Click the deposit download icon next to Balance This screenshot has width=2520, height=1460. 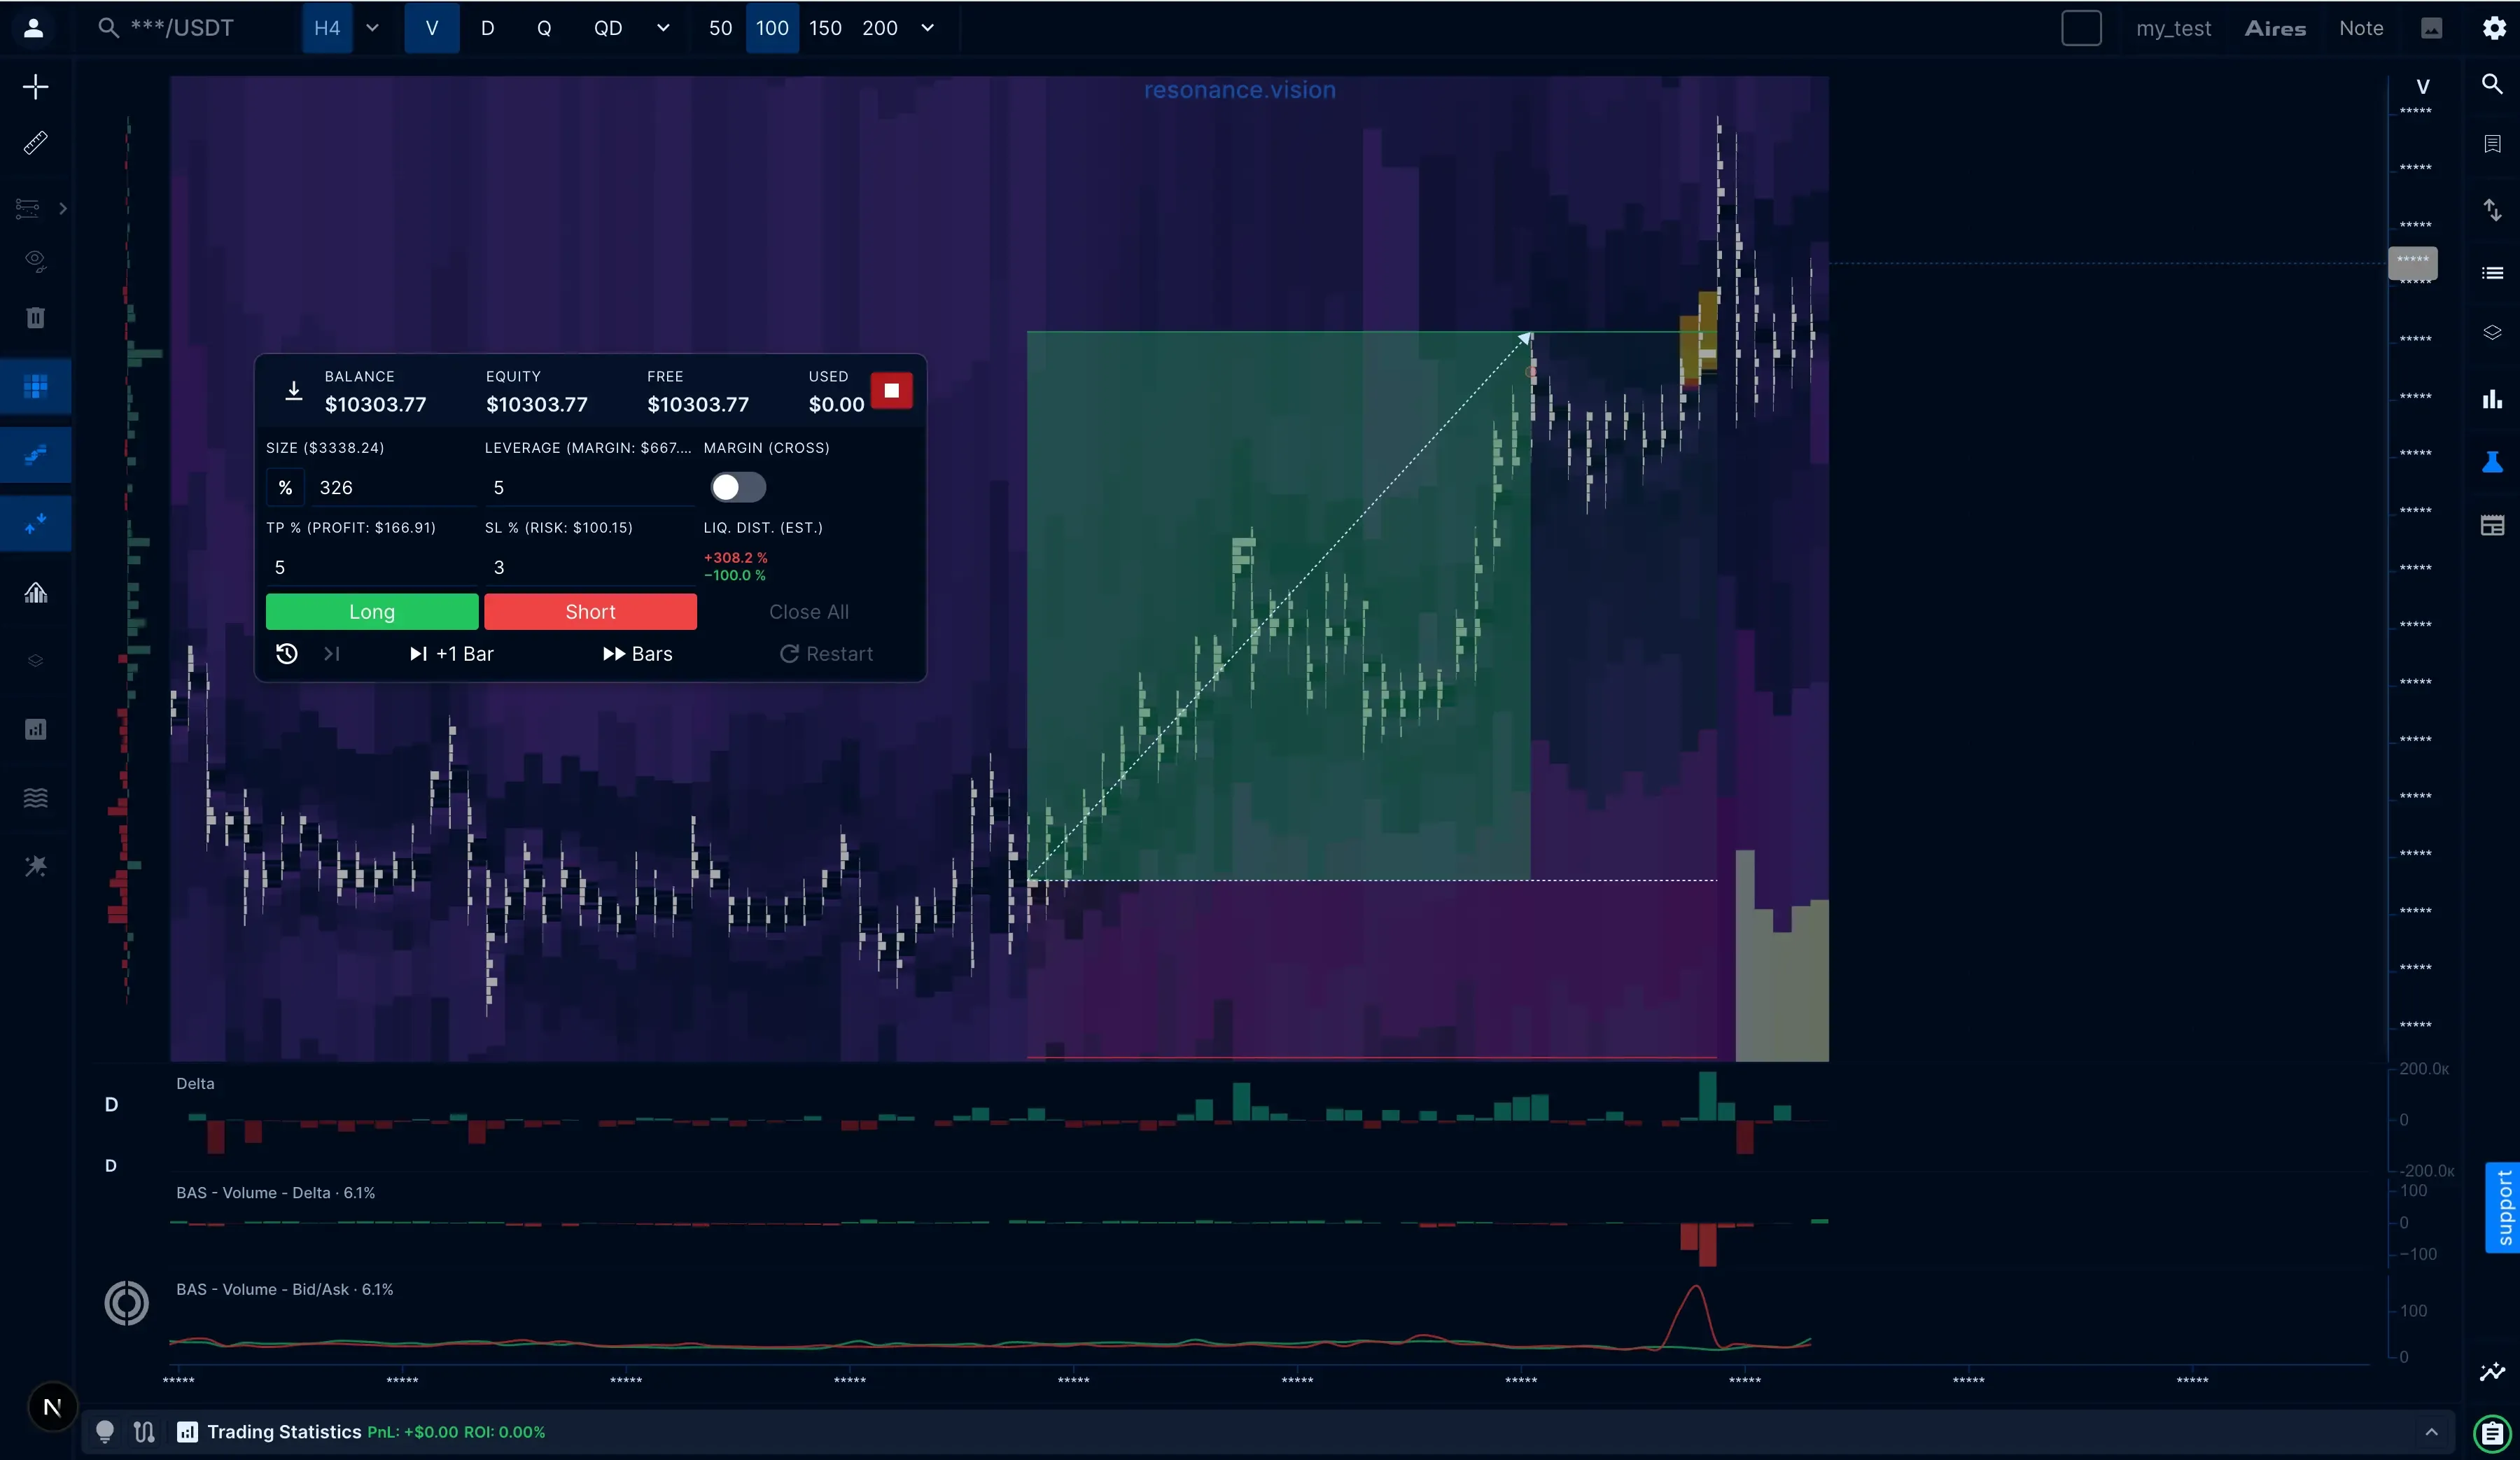pos(293,391)
